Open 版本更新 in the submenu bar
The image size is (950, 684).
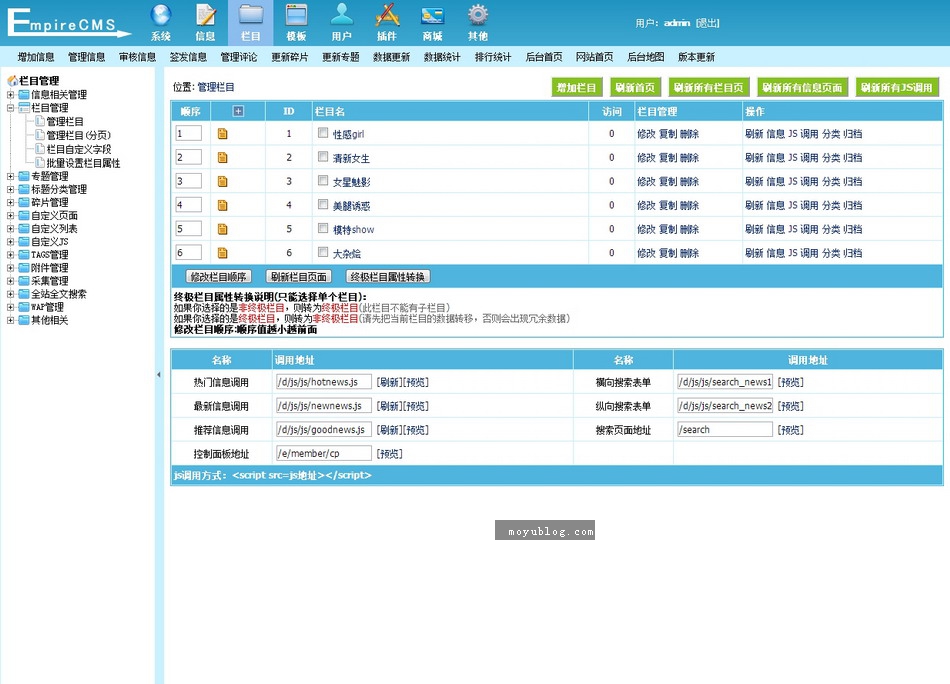[x=697, y=57]
